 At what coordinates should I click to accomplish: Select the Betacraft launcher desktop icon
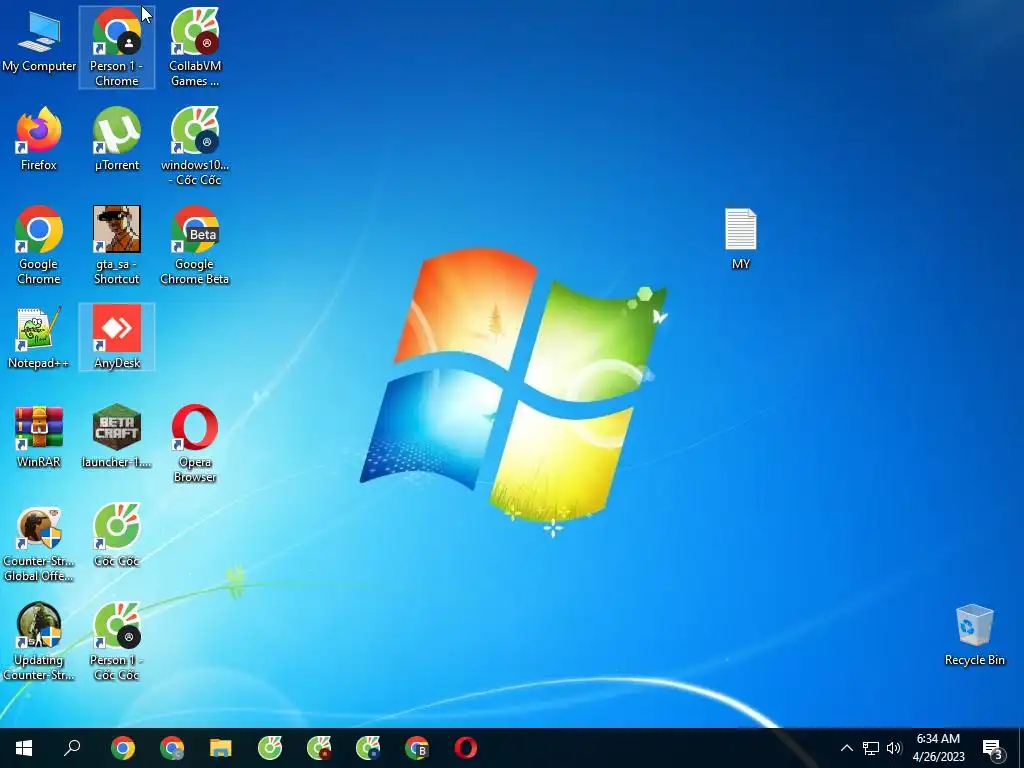pos(116,436)
